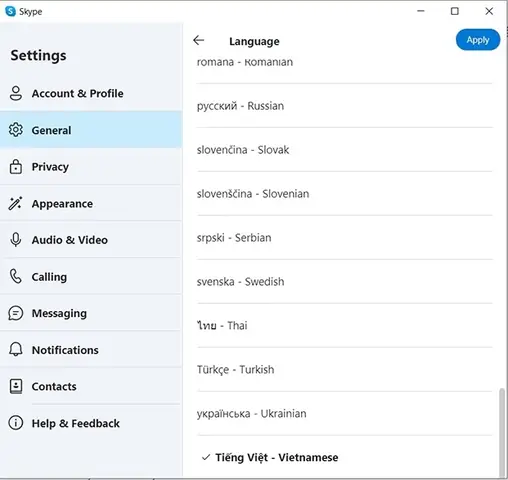The width and height of the screenshot is (508, 480).
Task: Open Privacy settings section
Action: point(91,166)
